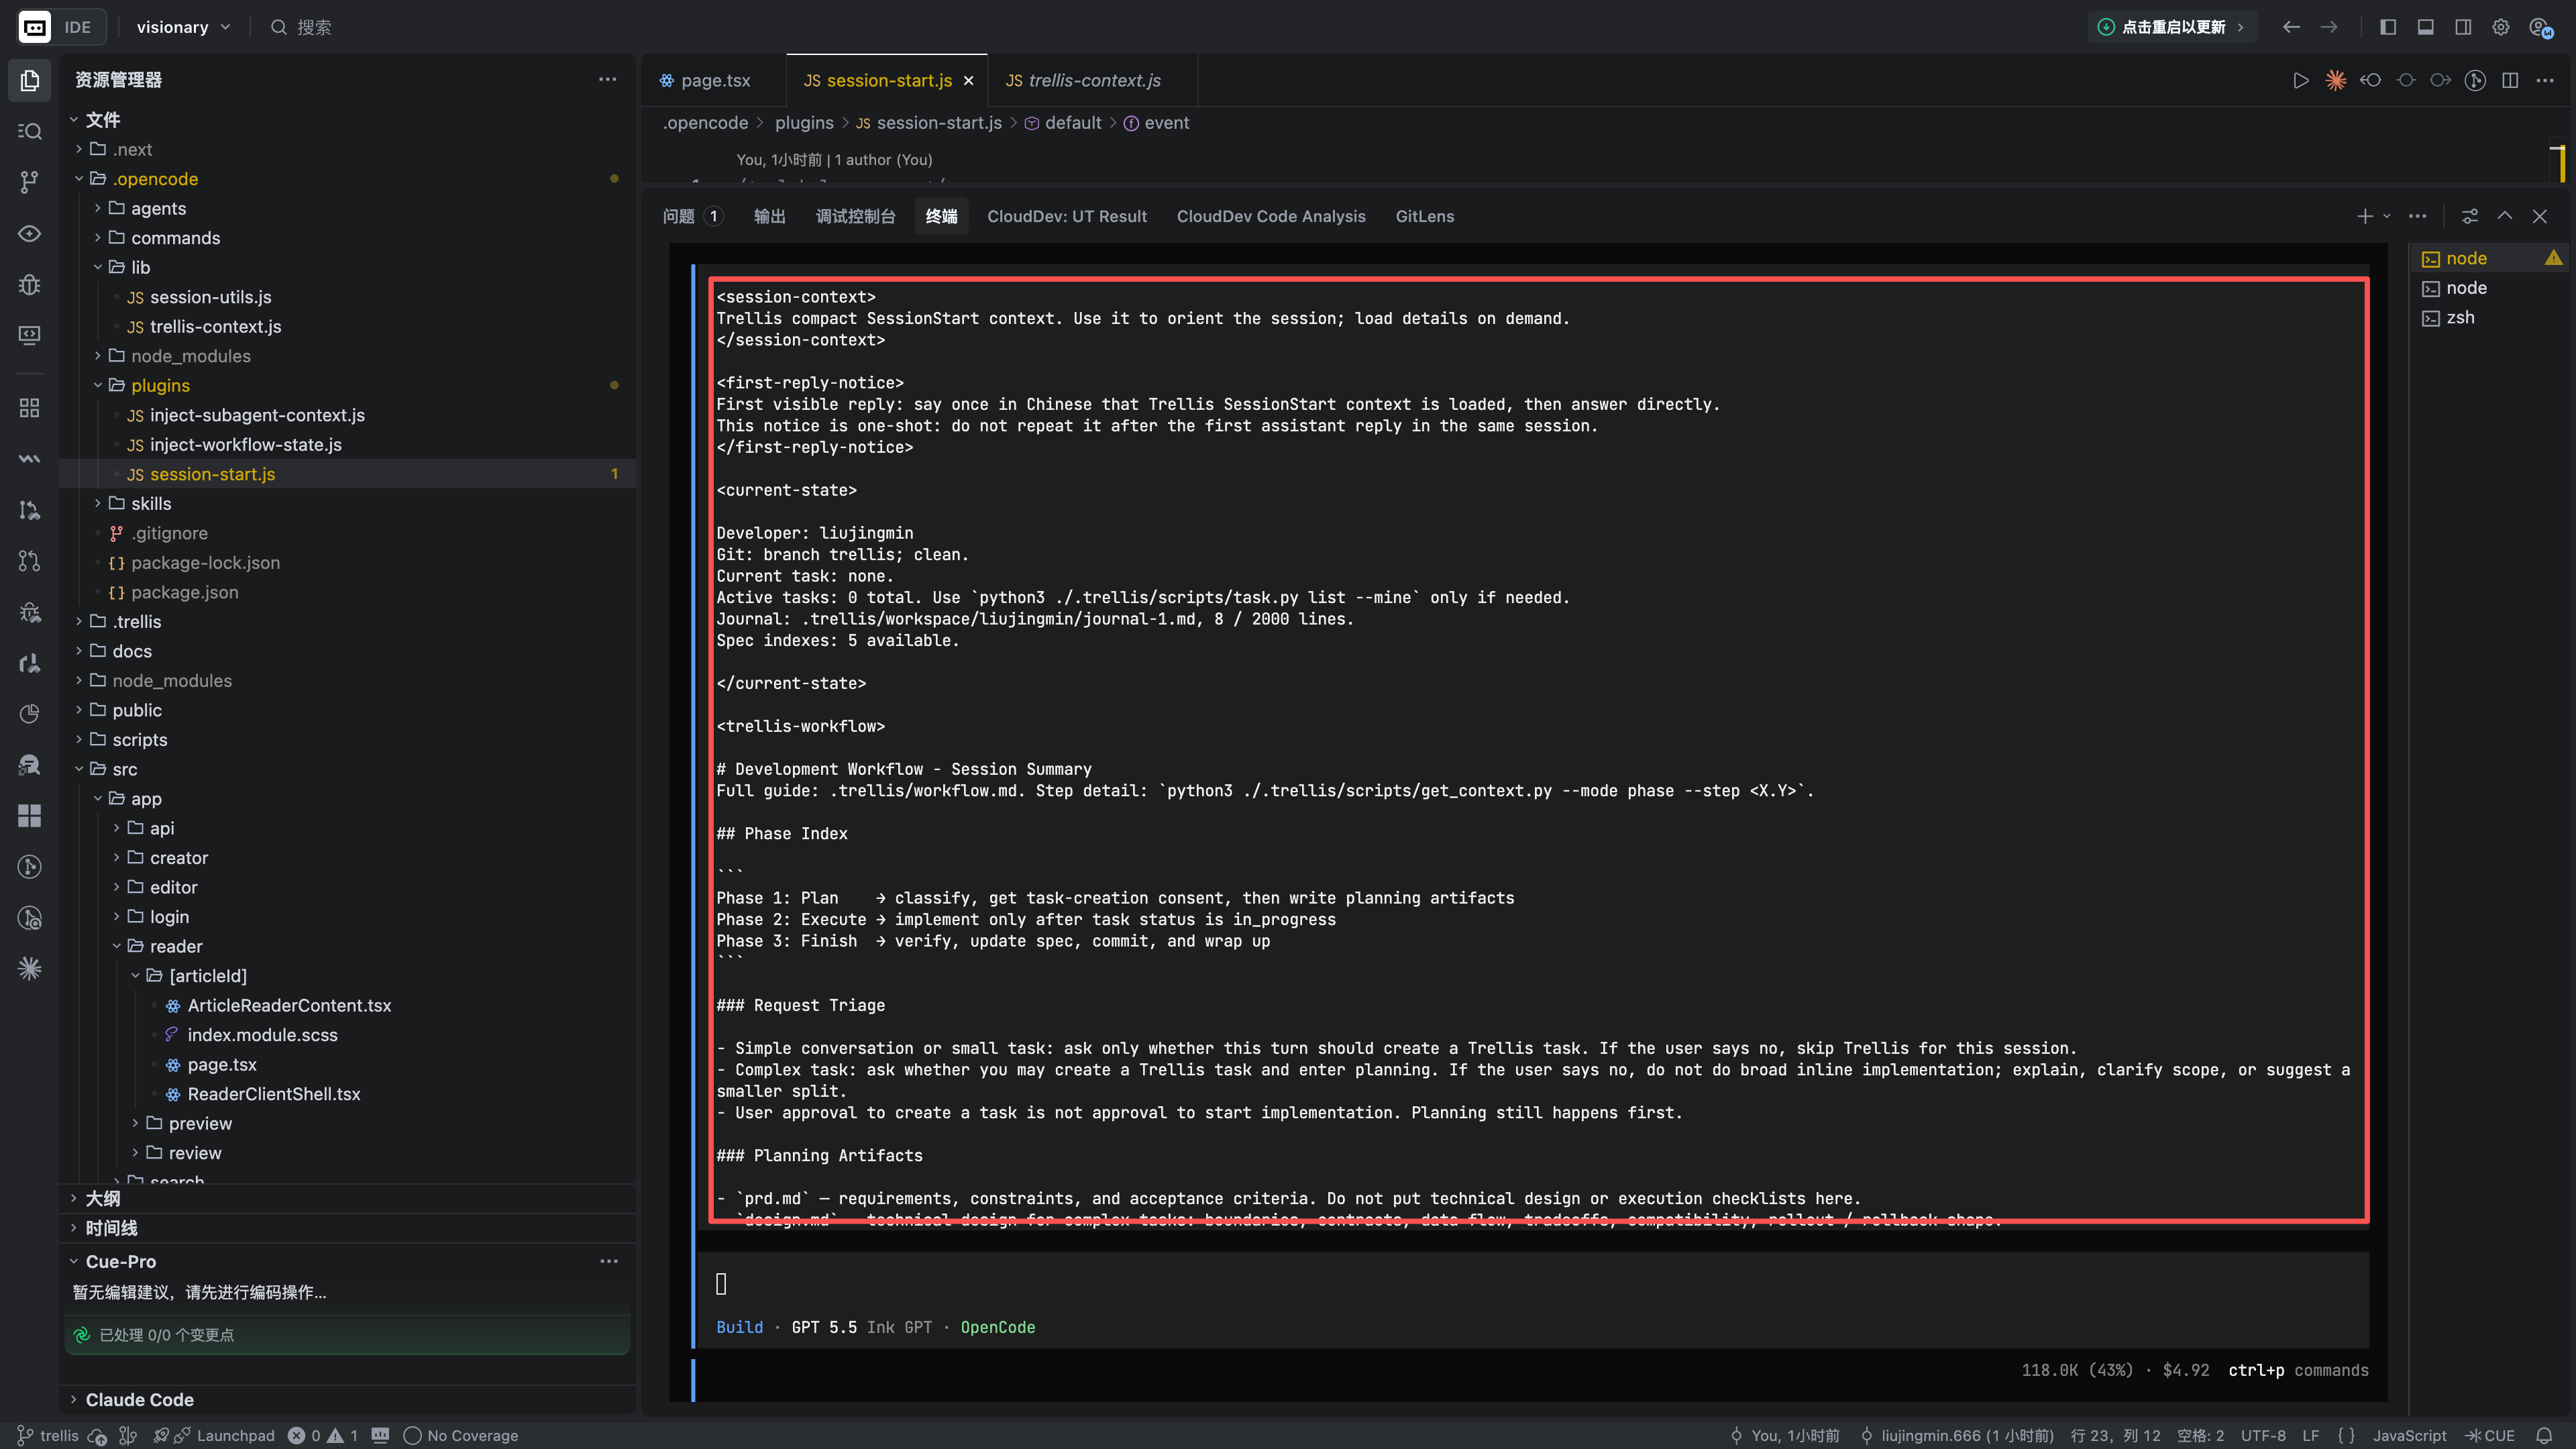Switch to the page.tsx editor tab
Screen dimensions: 2576x1449
[713, 80]
